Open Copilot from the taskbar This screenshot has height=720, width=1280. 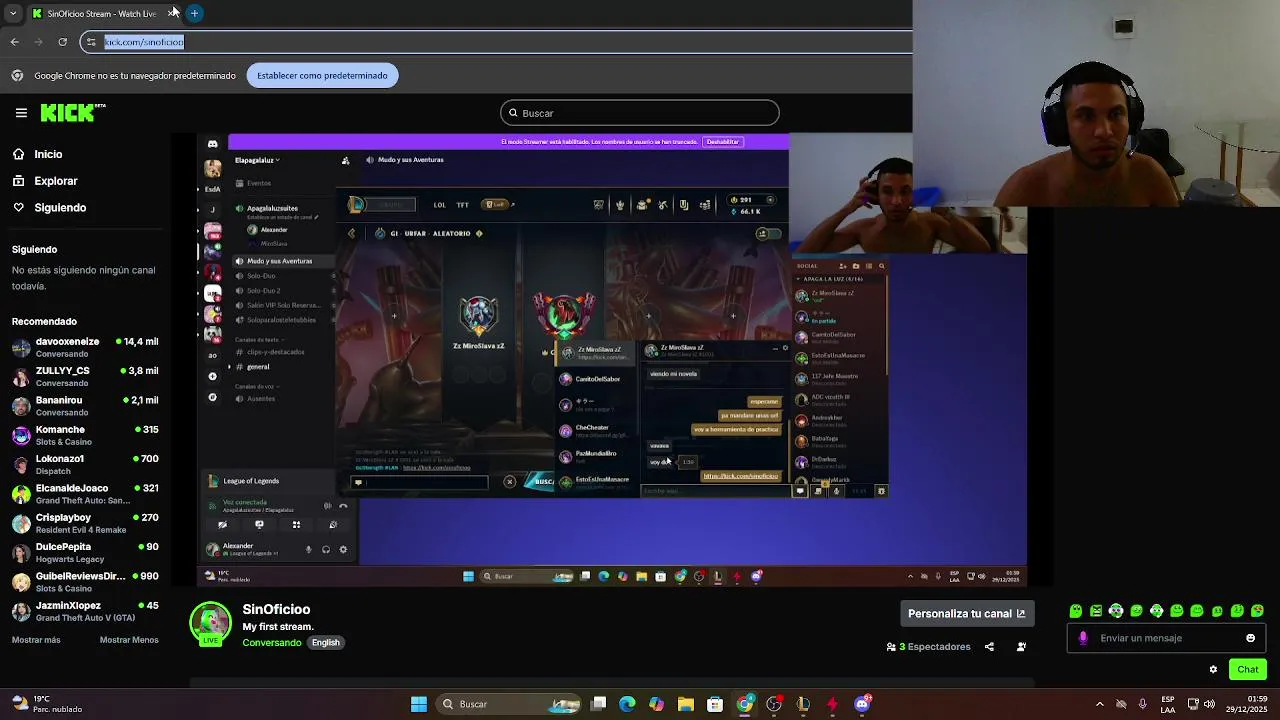[x=656, y=704]
